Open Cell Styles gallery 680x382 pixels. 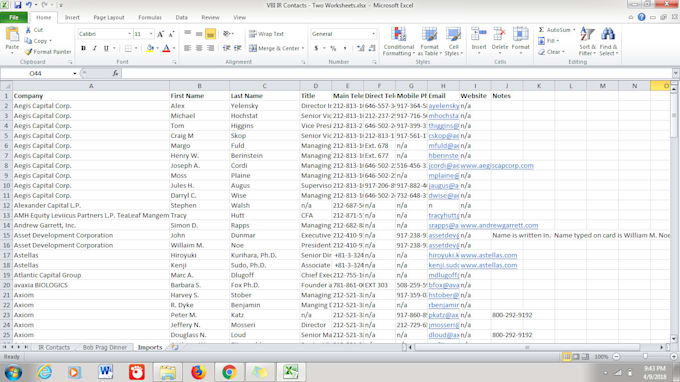(454, 41)
